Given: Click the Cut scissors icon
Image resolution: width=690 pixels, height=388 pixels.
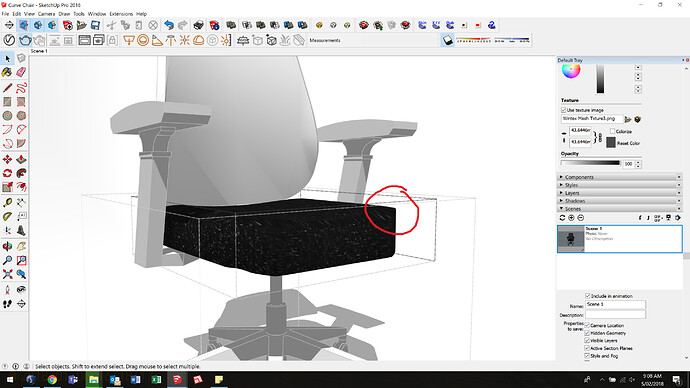Looking at the screenshot, I should click(112, 25).
